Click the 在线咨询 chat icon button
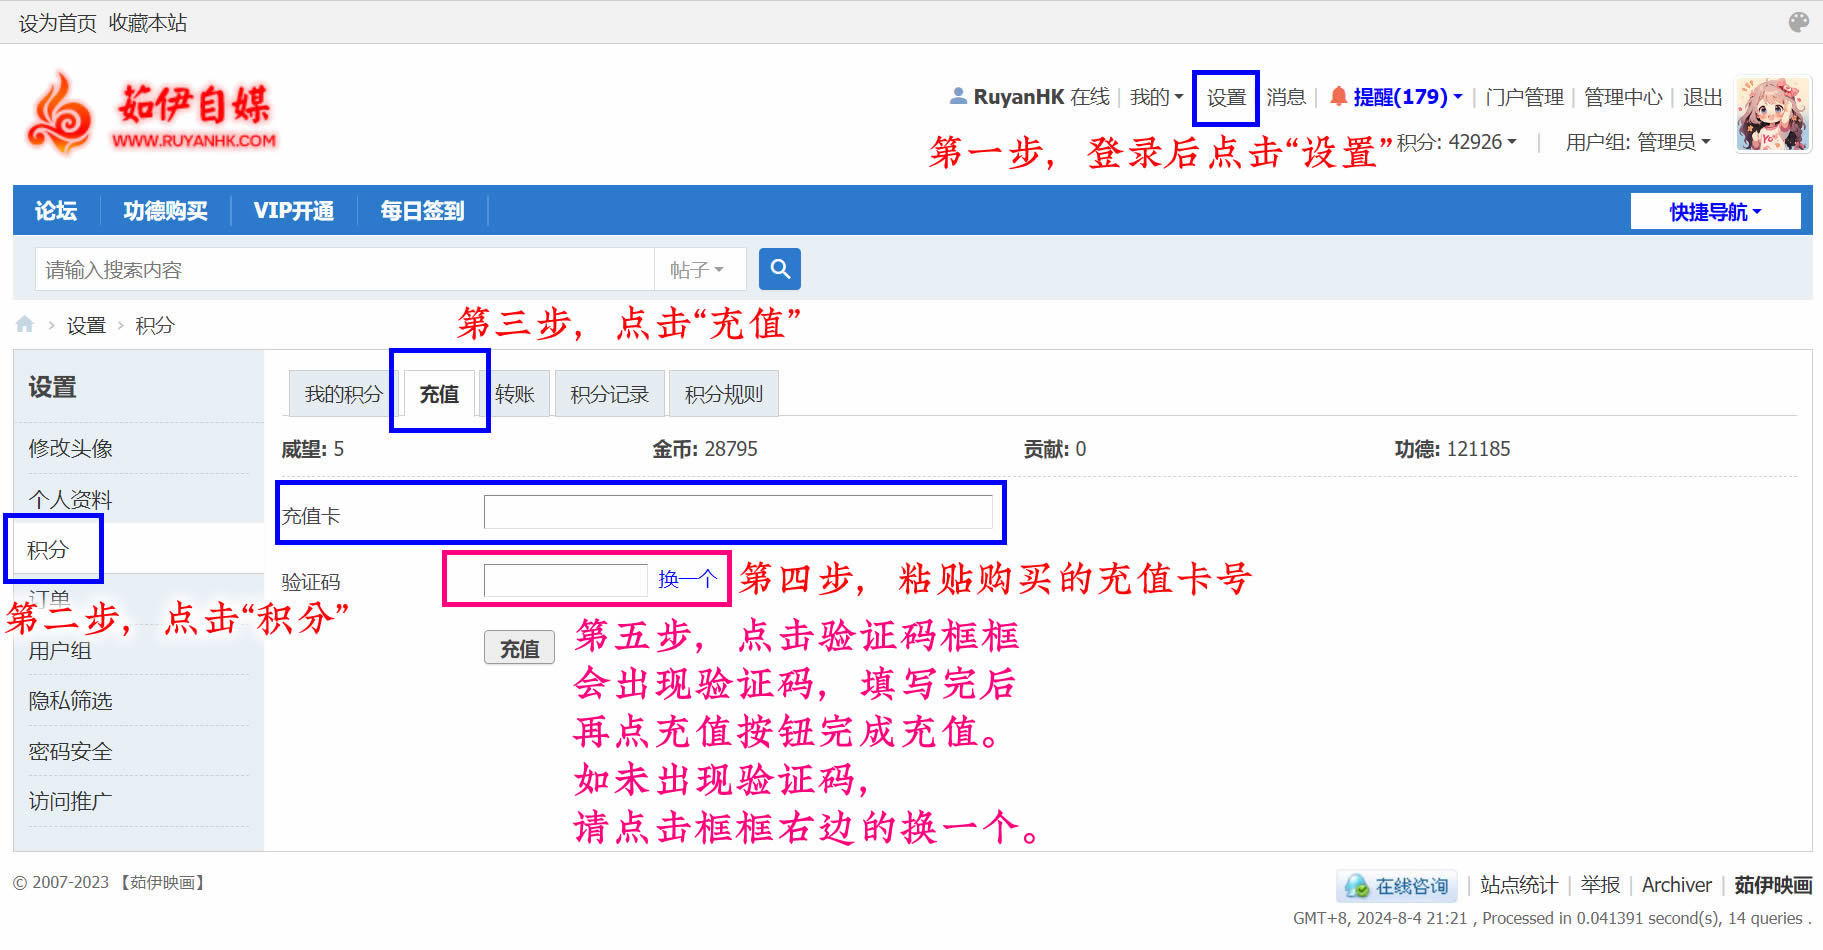This screenshot has height=950, width=1823. [x=1396, y=886]
